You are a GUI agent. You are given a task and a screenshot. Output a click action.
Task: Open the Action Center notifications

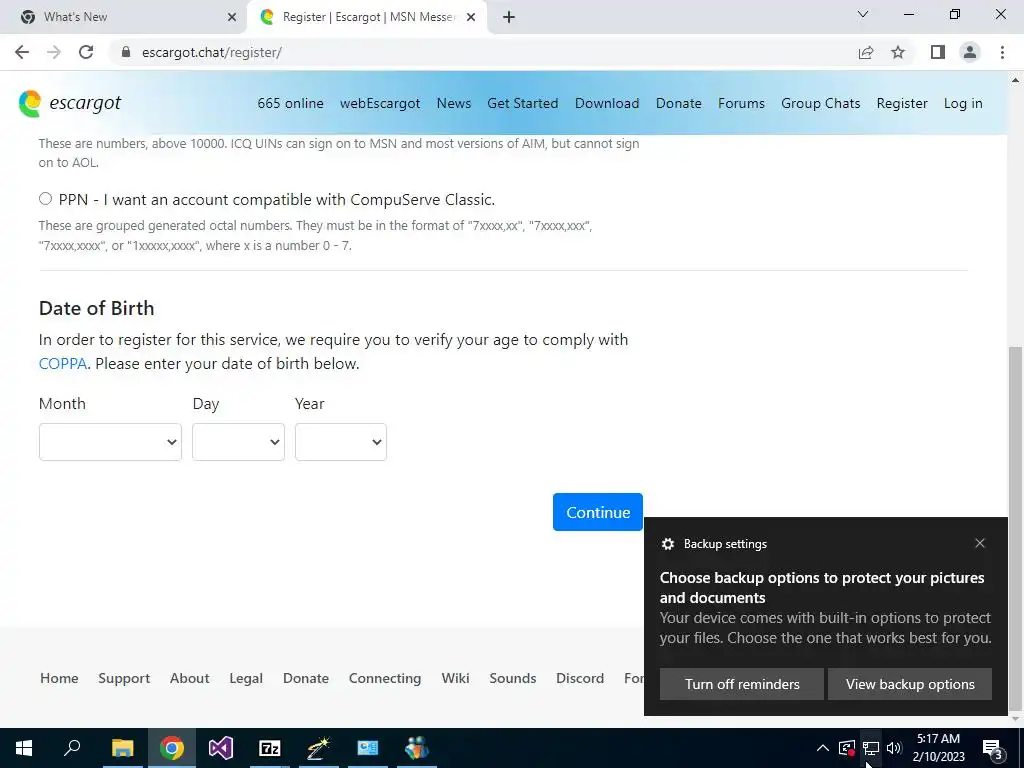pyautogui.click(x=993, y=748)
